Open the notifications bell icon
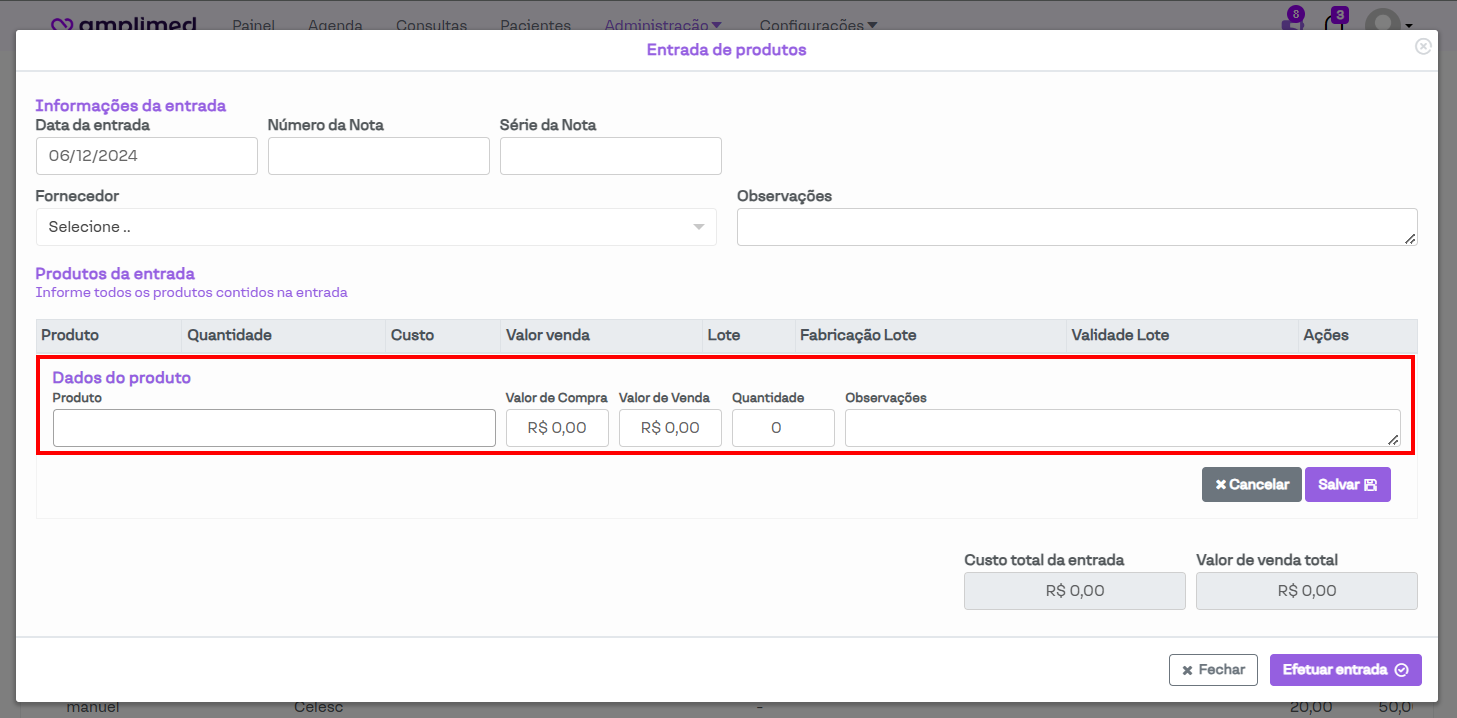This screenshot has width=1457, height=718. click(1335, 23)
